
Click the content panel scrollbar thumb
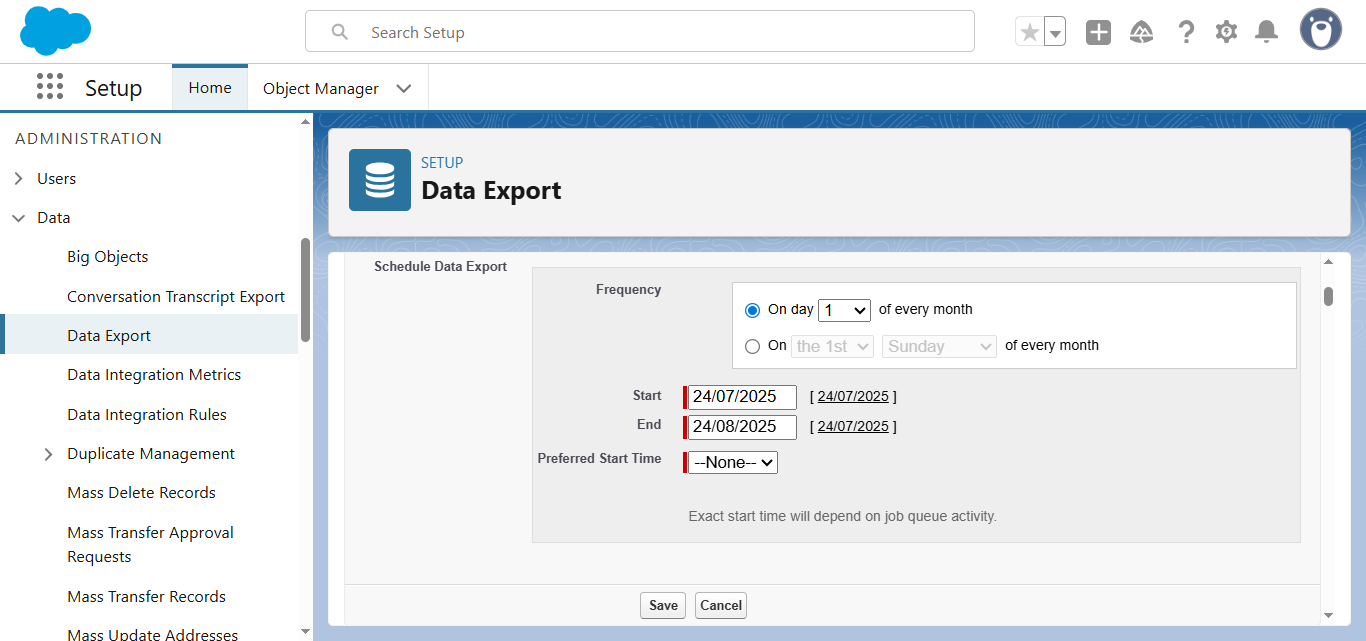(1329, 296)
